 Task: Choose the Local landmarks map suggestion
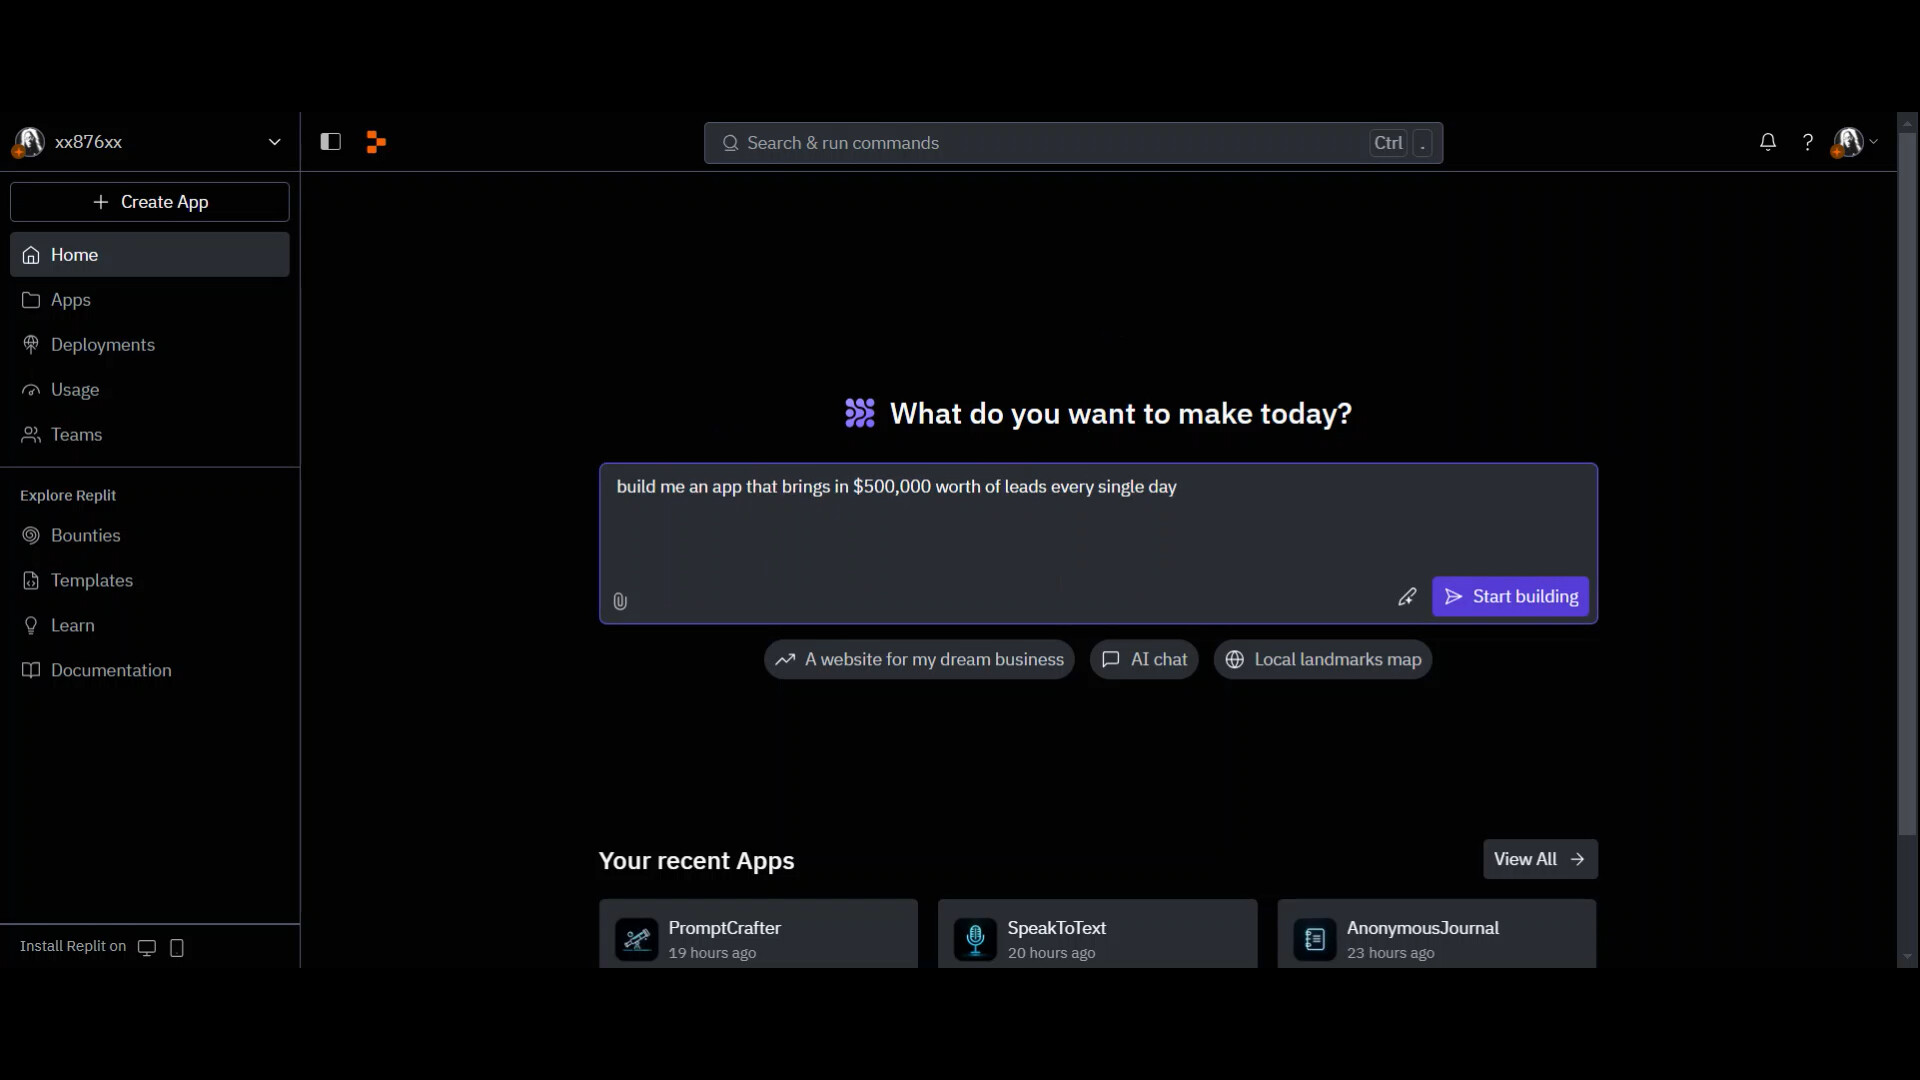[1323, 660]
